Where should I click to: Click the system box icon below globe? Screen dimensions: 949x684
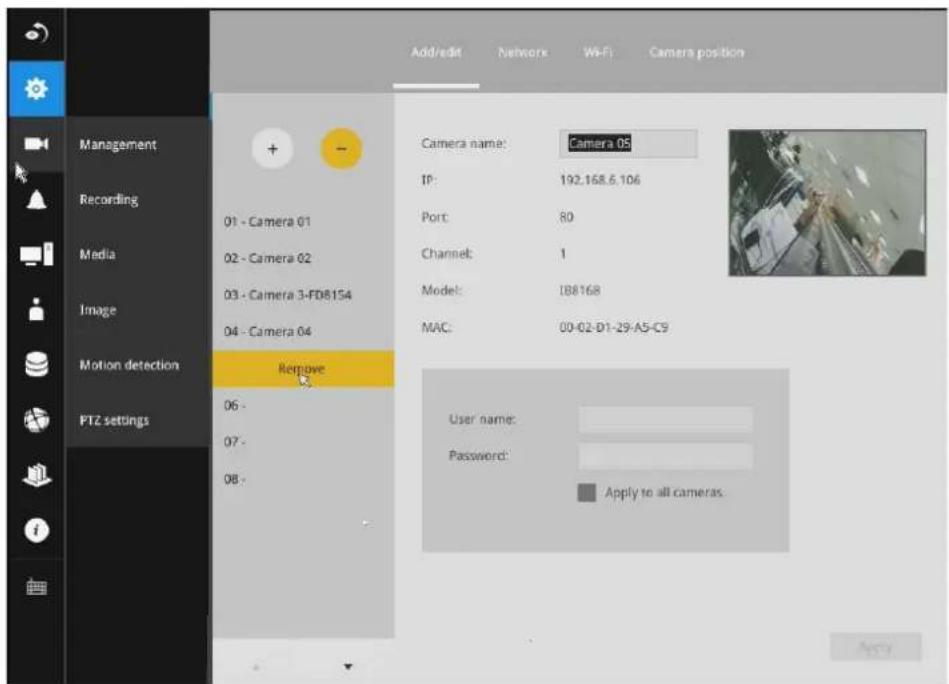tap(36, 475)
